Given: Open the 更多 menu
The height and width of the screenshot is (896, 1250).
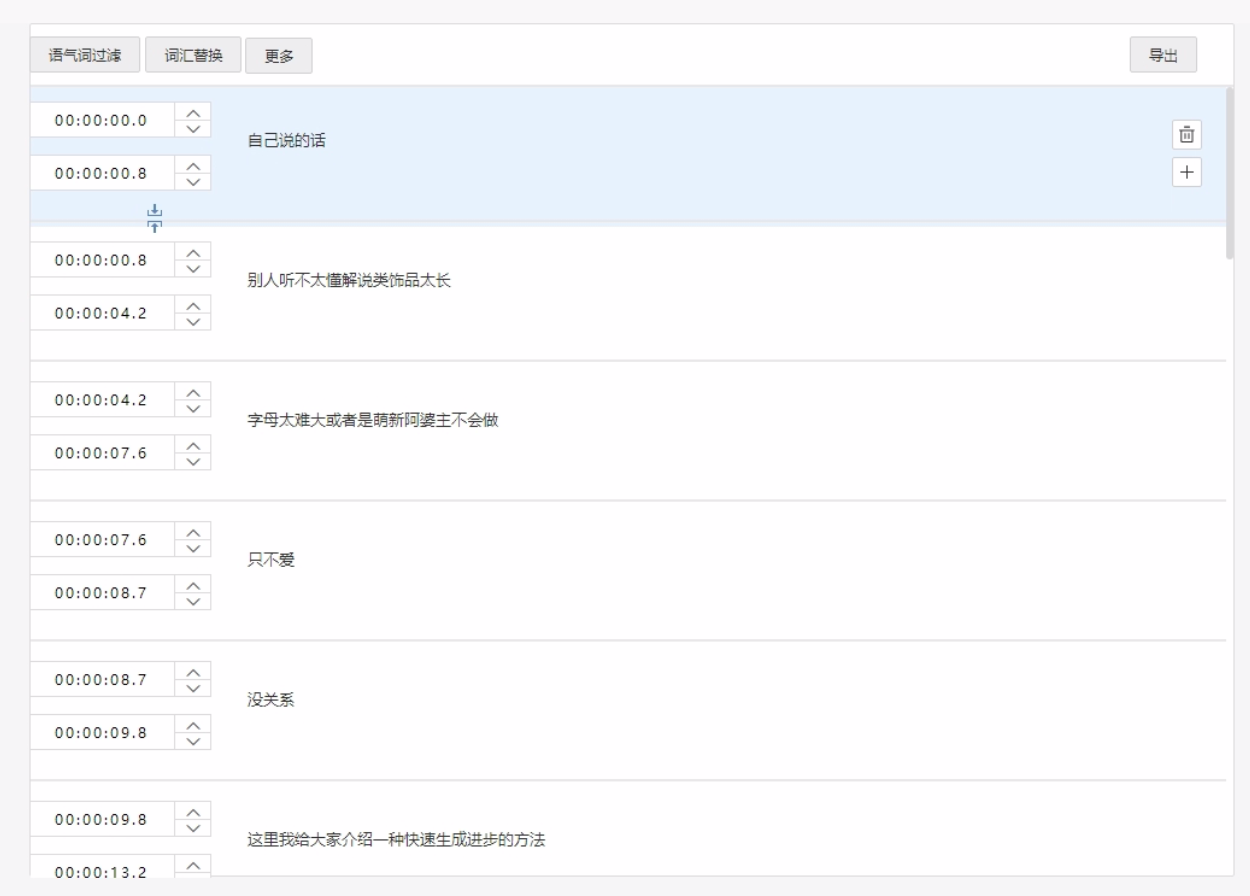Looking at the screenshot, I should coord(279,56).
